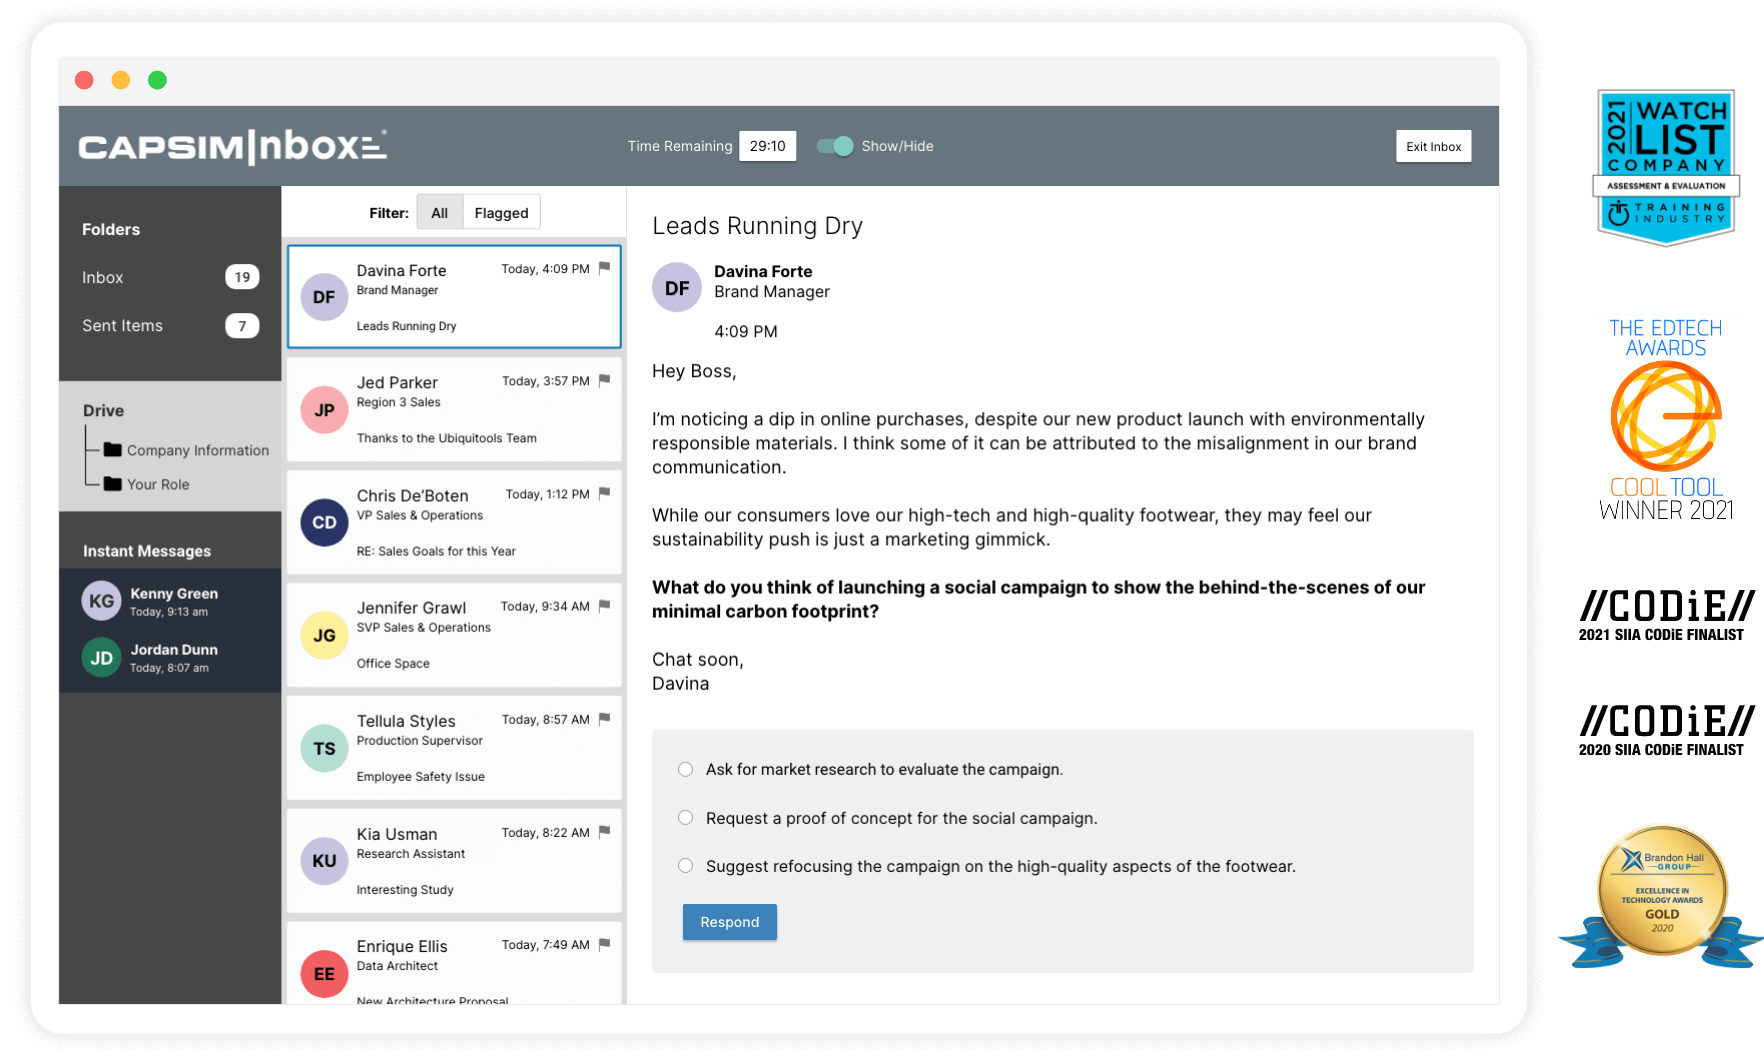Toggle the Show/Hide timer switch
This screenshot has width=1764, height=1050.
click(834, 146)
